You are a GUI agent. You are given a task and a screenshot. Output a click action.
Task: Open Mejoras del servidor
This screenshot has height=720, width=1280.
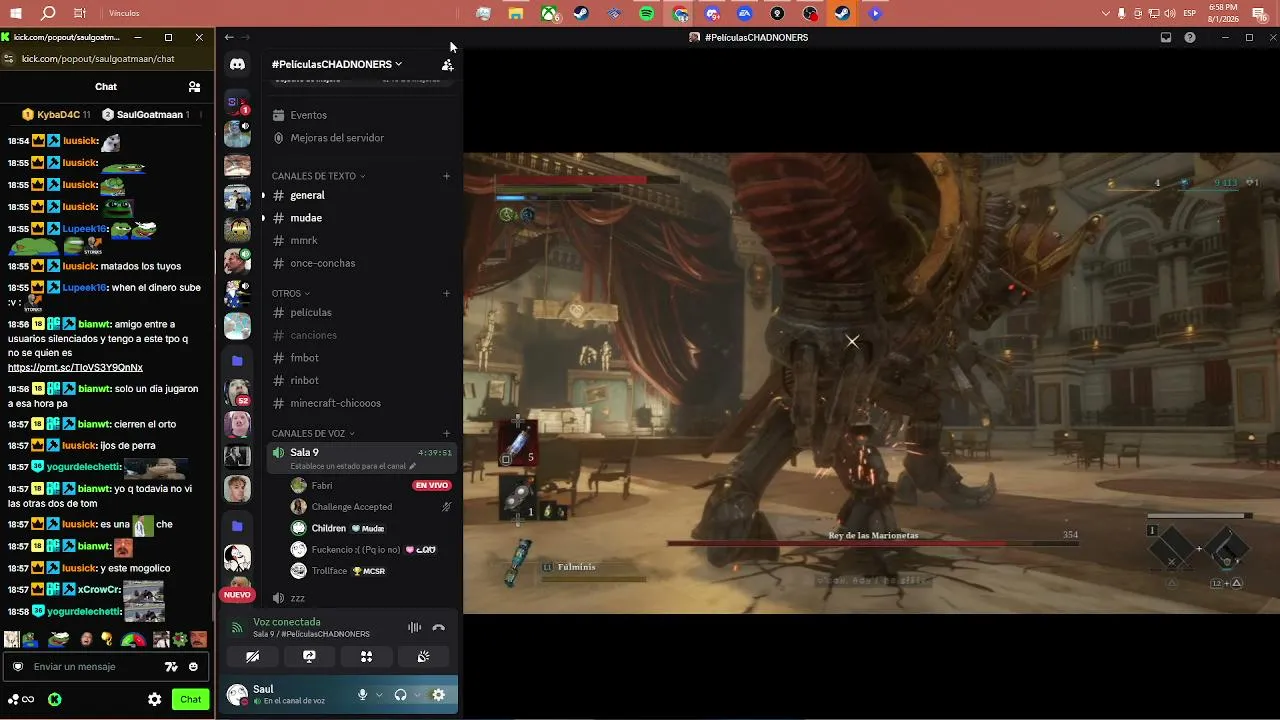[362, 138]
